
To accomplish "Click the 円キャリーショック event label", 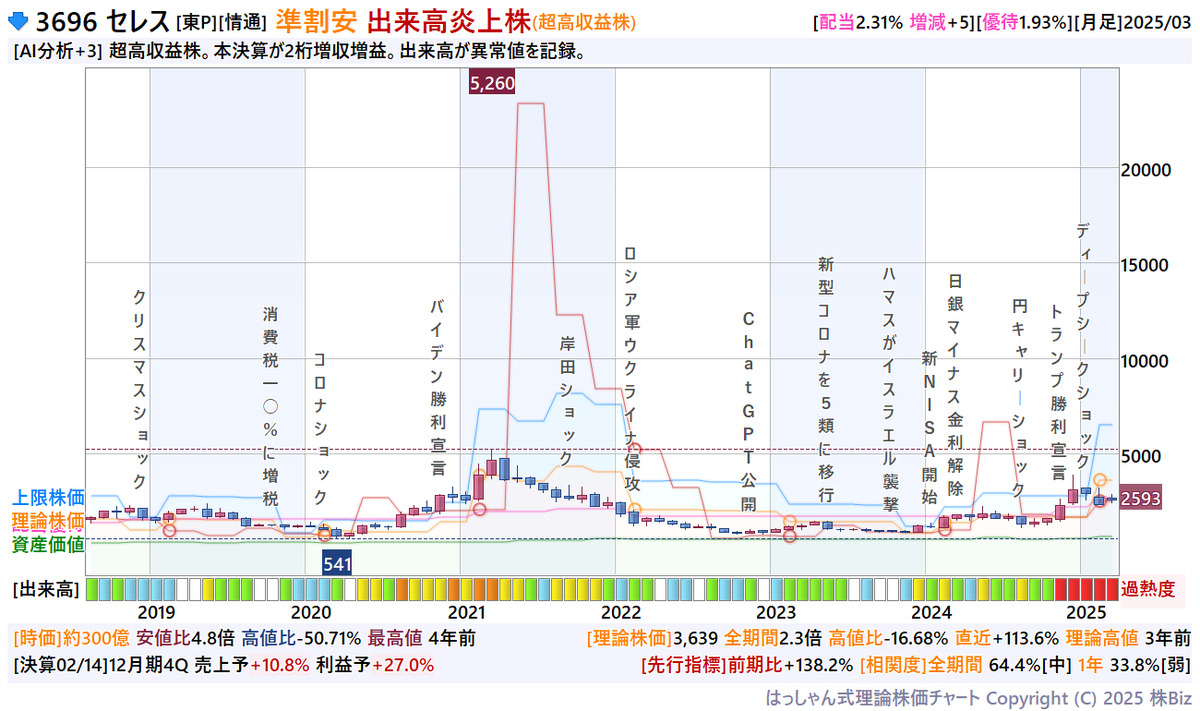I will point(1019,396).
